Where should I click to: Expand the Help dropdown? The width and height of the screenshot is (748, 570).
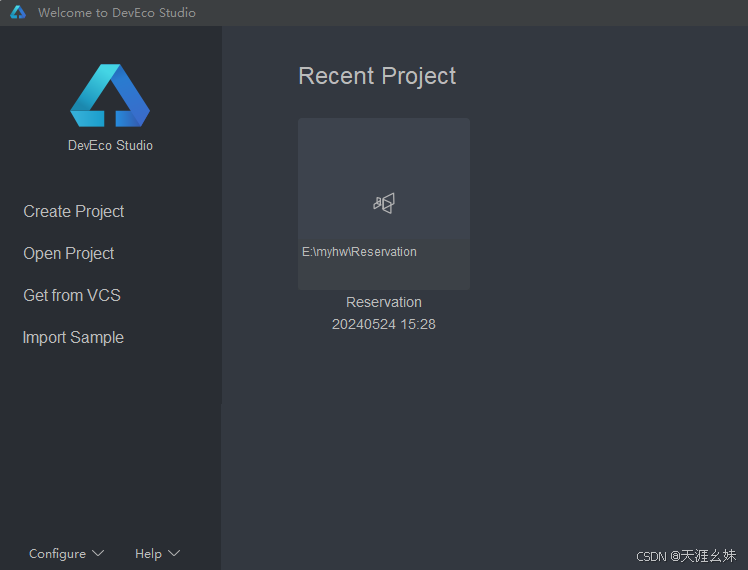157,553
